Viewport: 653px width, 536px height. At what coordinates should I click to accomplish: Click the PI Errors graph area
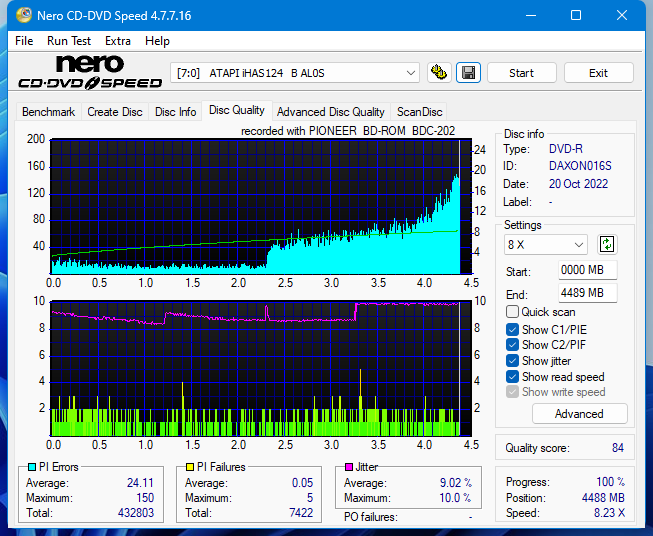(x=261, y=207)
